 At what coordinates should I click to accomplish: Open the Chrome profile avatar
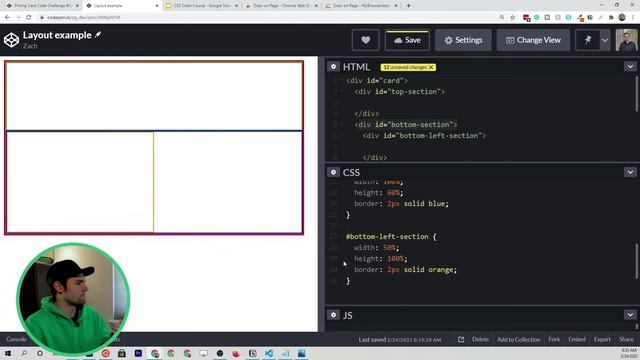[622, 18]
